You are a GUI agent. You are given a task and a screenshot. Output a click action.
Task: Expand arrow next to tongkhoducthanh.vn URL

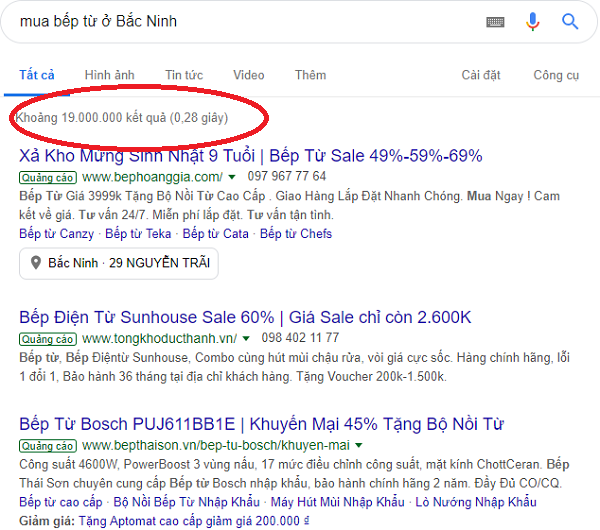[x=246, y=339]
